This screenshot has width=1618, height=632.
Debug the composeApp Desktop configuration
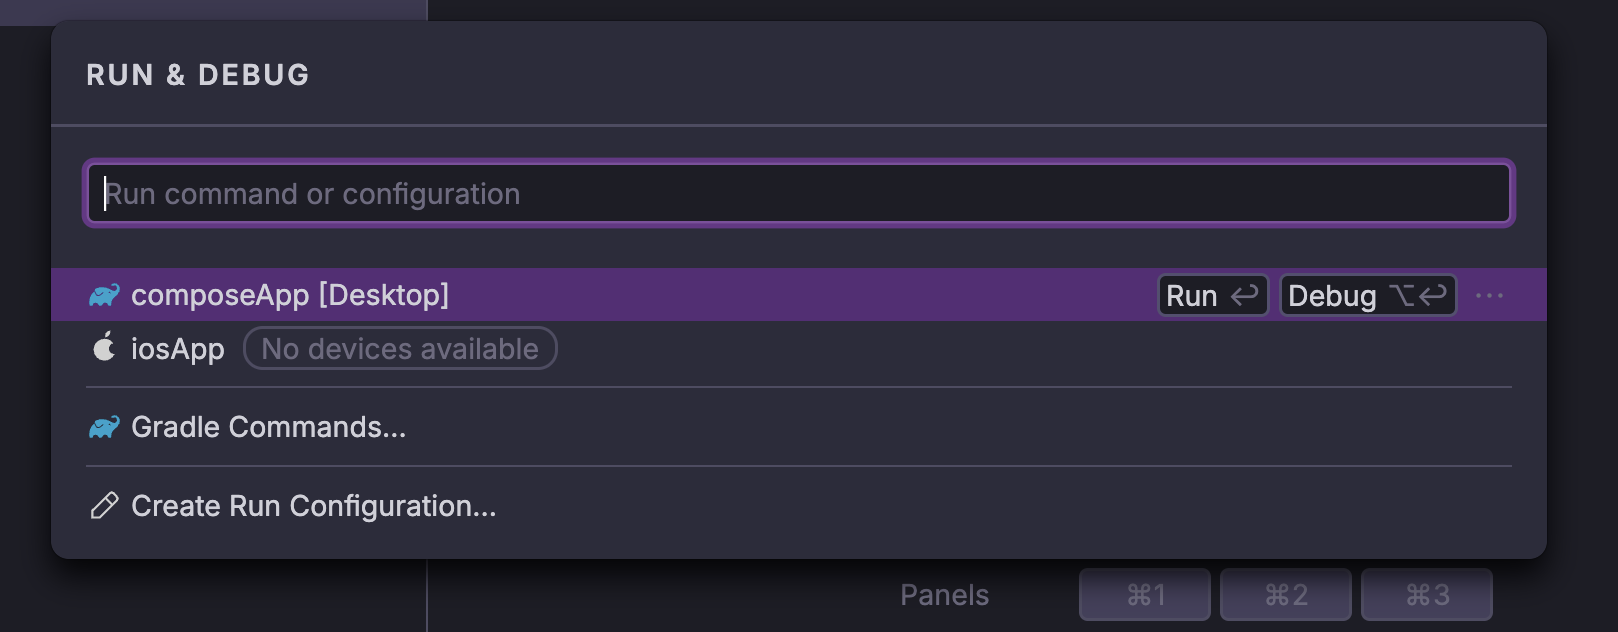coord(1332,295)
